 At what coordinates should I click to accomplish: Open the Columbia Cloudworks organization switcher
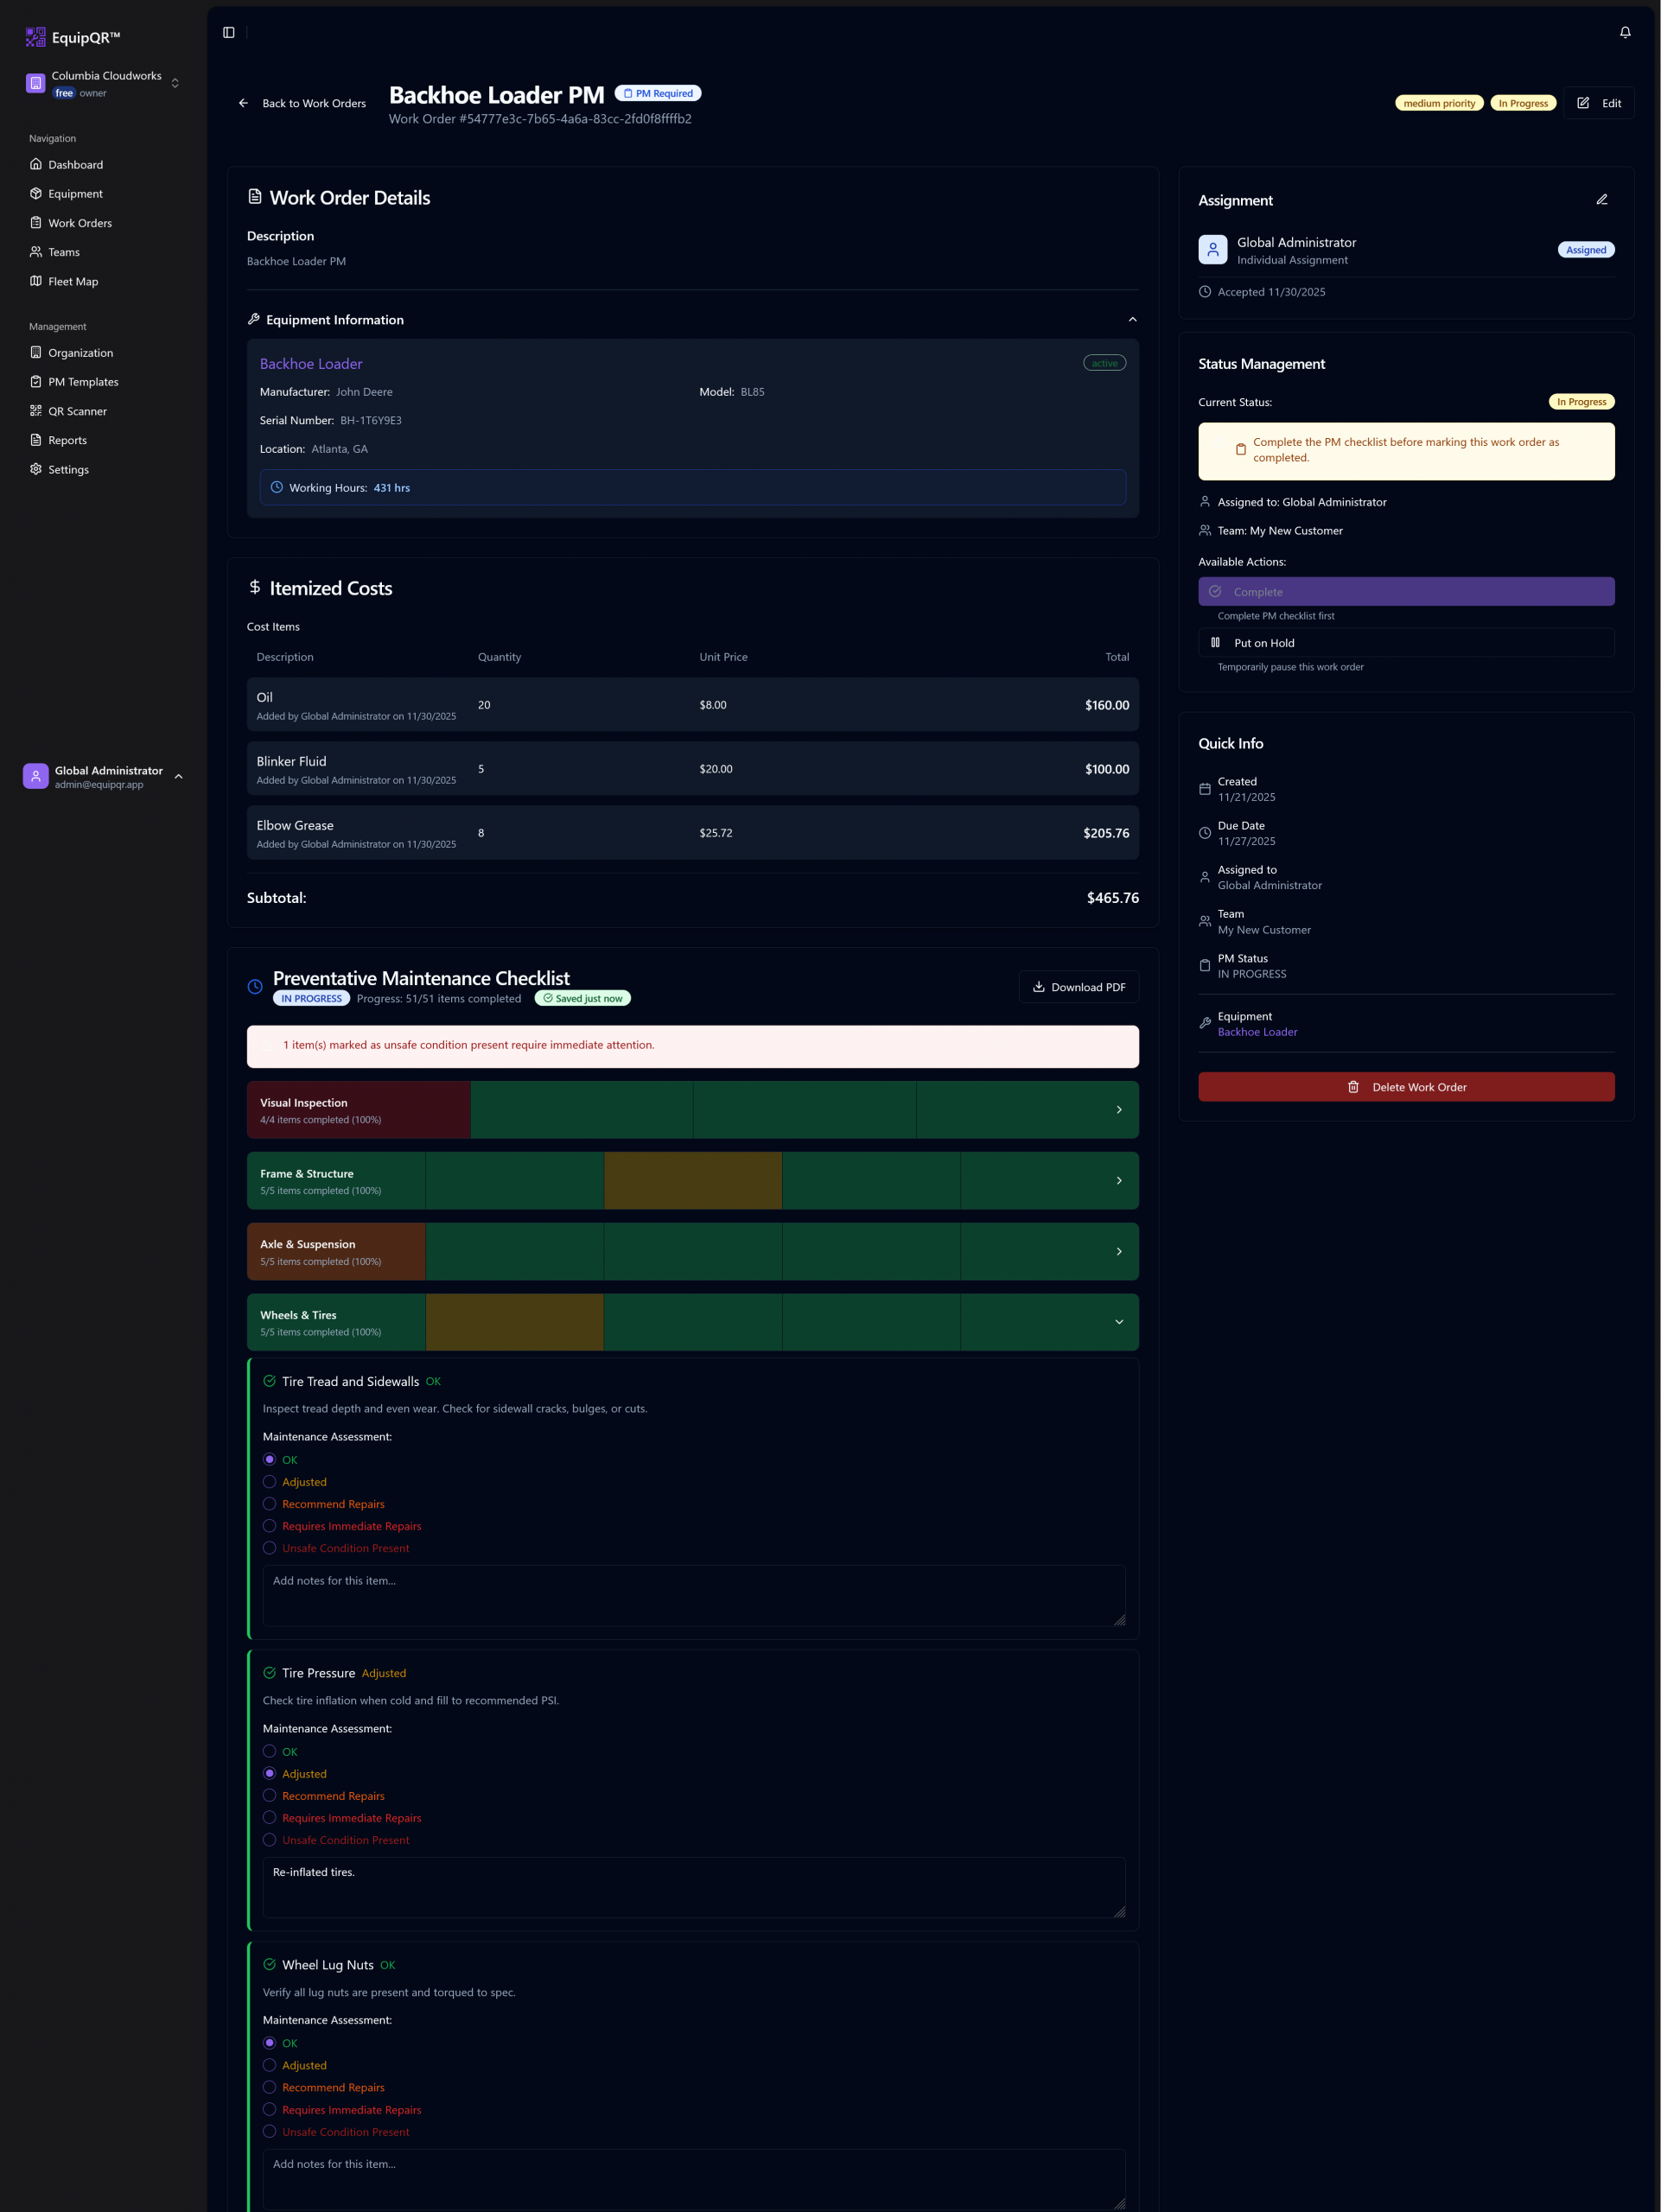105,84
